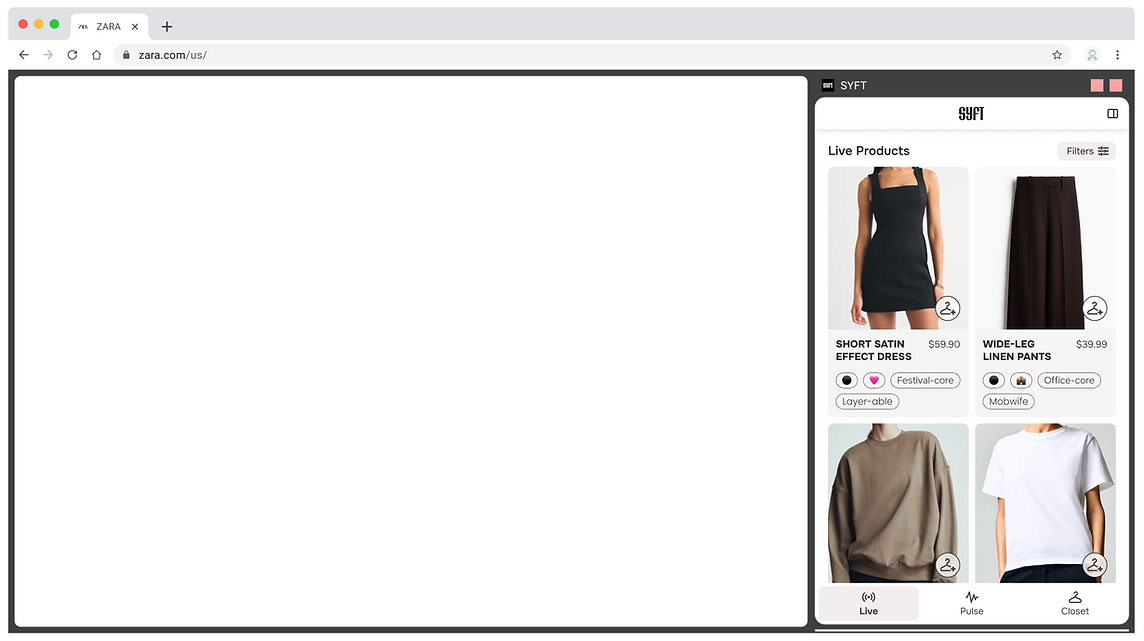
Task: Click briefcase tag on linen pants
Action: click(x=1021, y=380)
